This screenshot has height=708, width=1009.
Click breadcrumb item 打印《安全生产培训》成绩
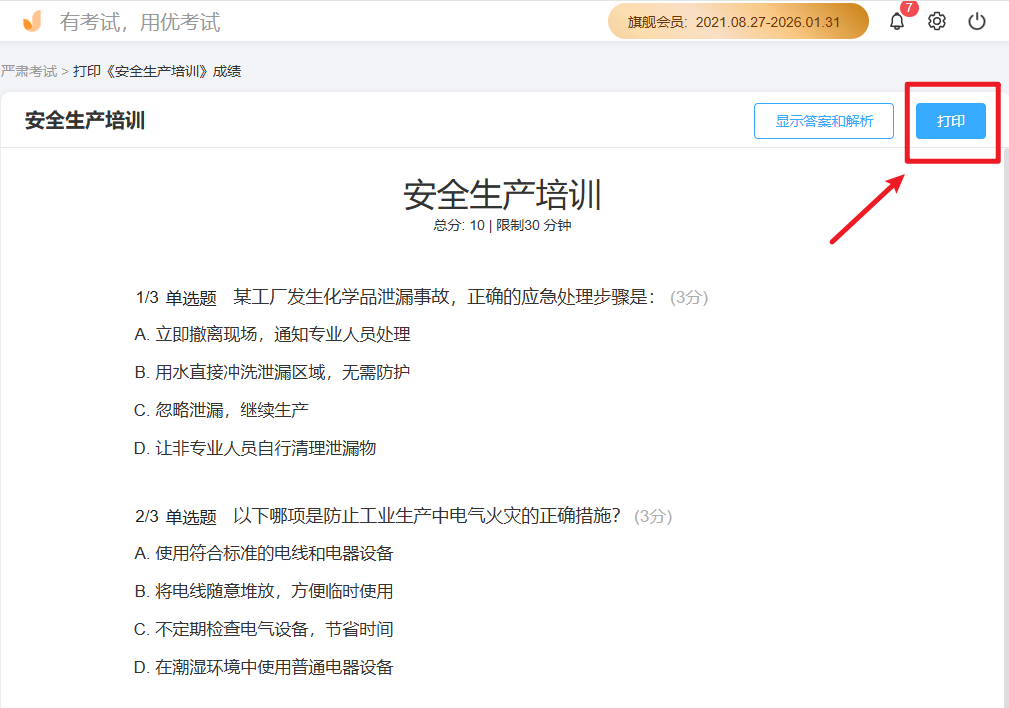click(155, 71)
